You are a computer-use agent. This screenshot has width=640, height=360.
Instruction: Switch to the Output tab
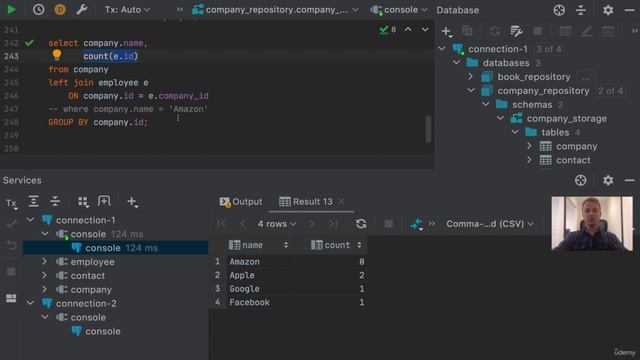(241, 202)
